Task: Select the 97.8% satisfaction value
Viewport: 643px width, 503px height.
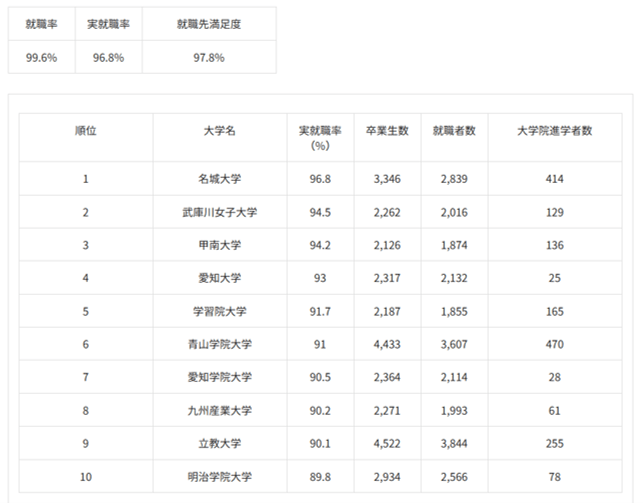Action: (209, 58)
